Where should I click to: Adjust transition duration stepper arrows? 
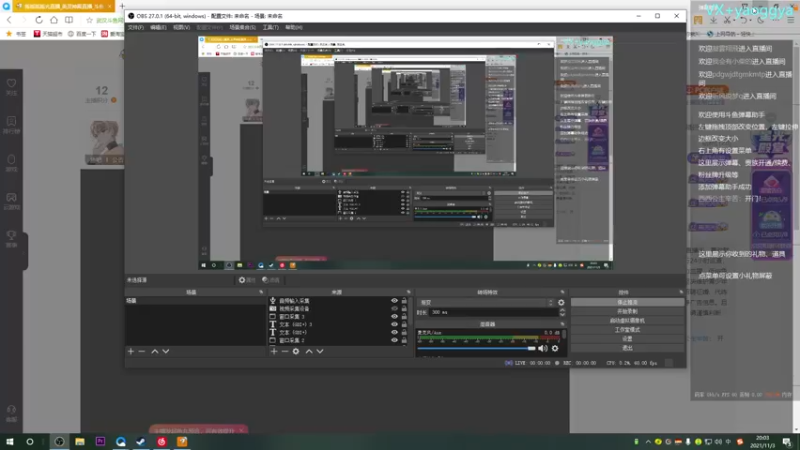[562, 312]
